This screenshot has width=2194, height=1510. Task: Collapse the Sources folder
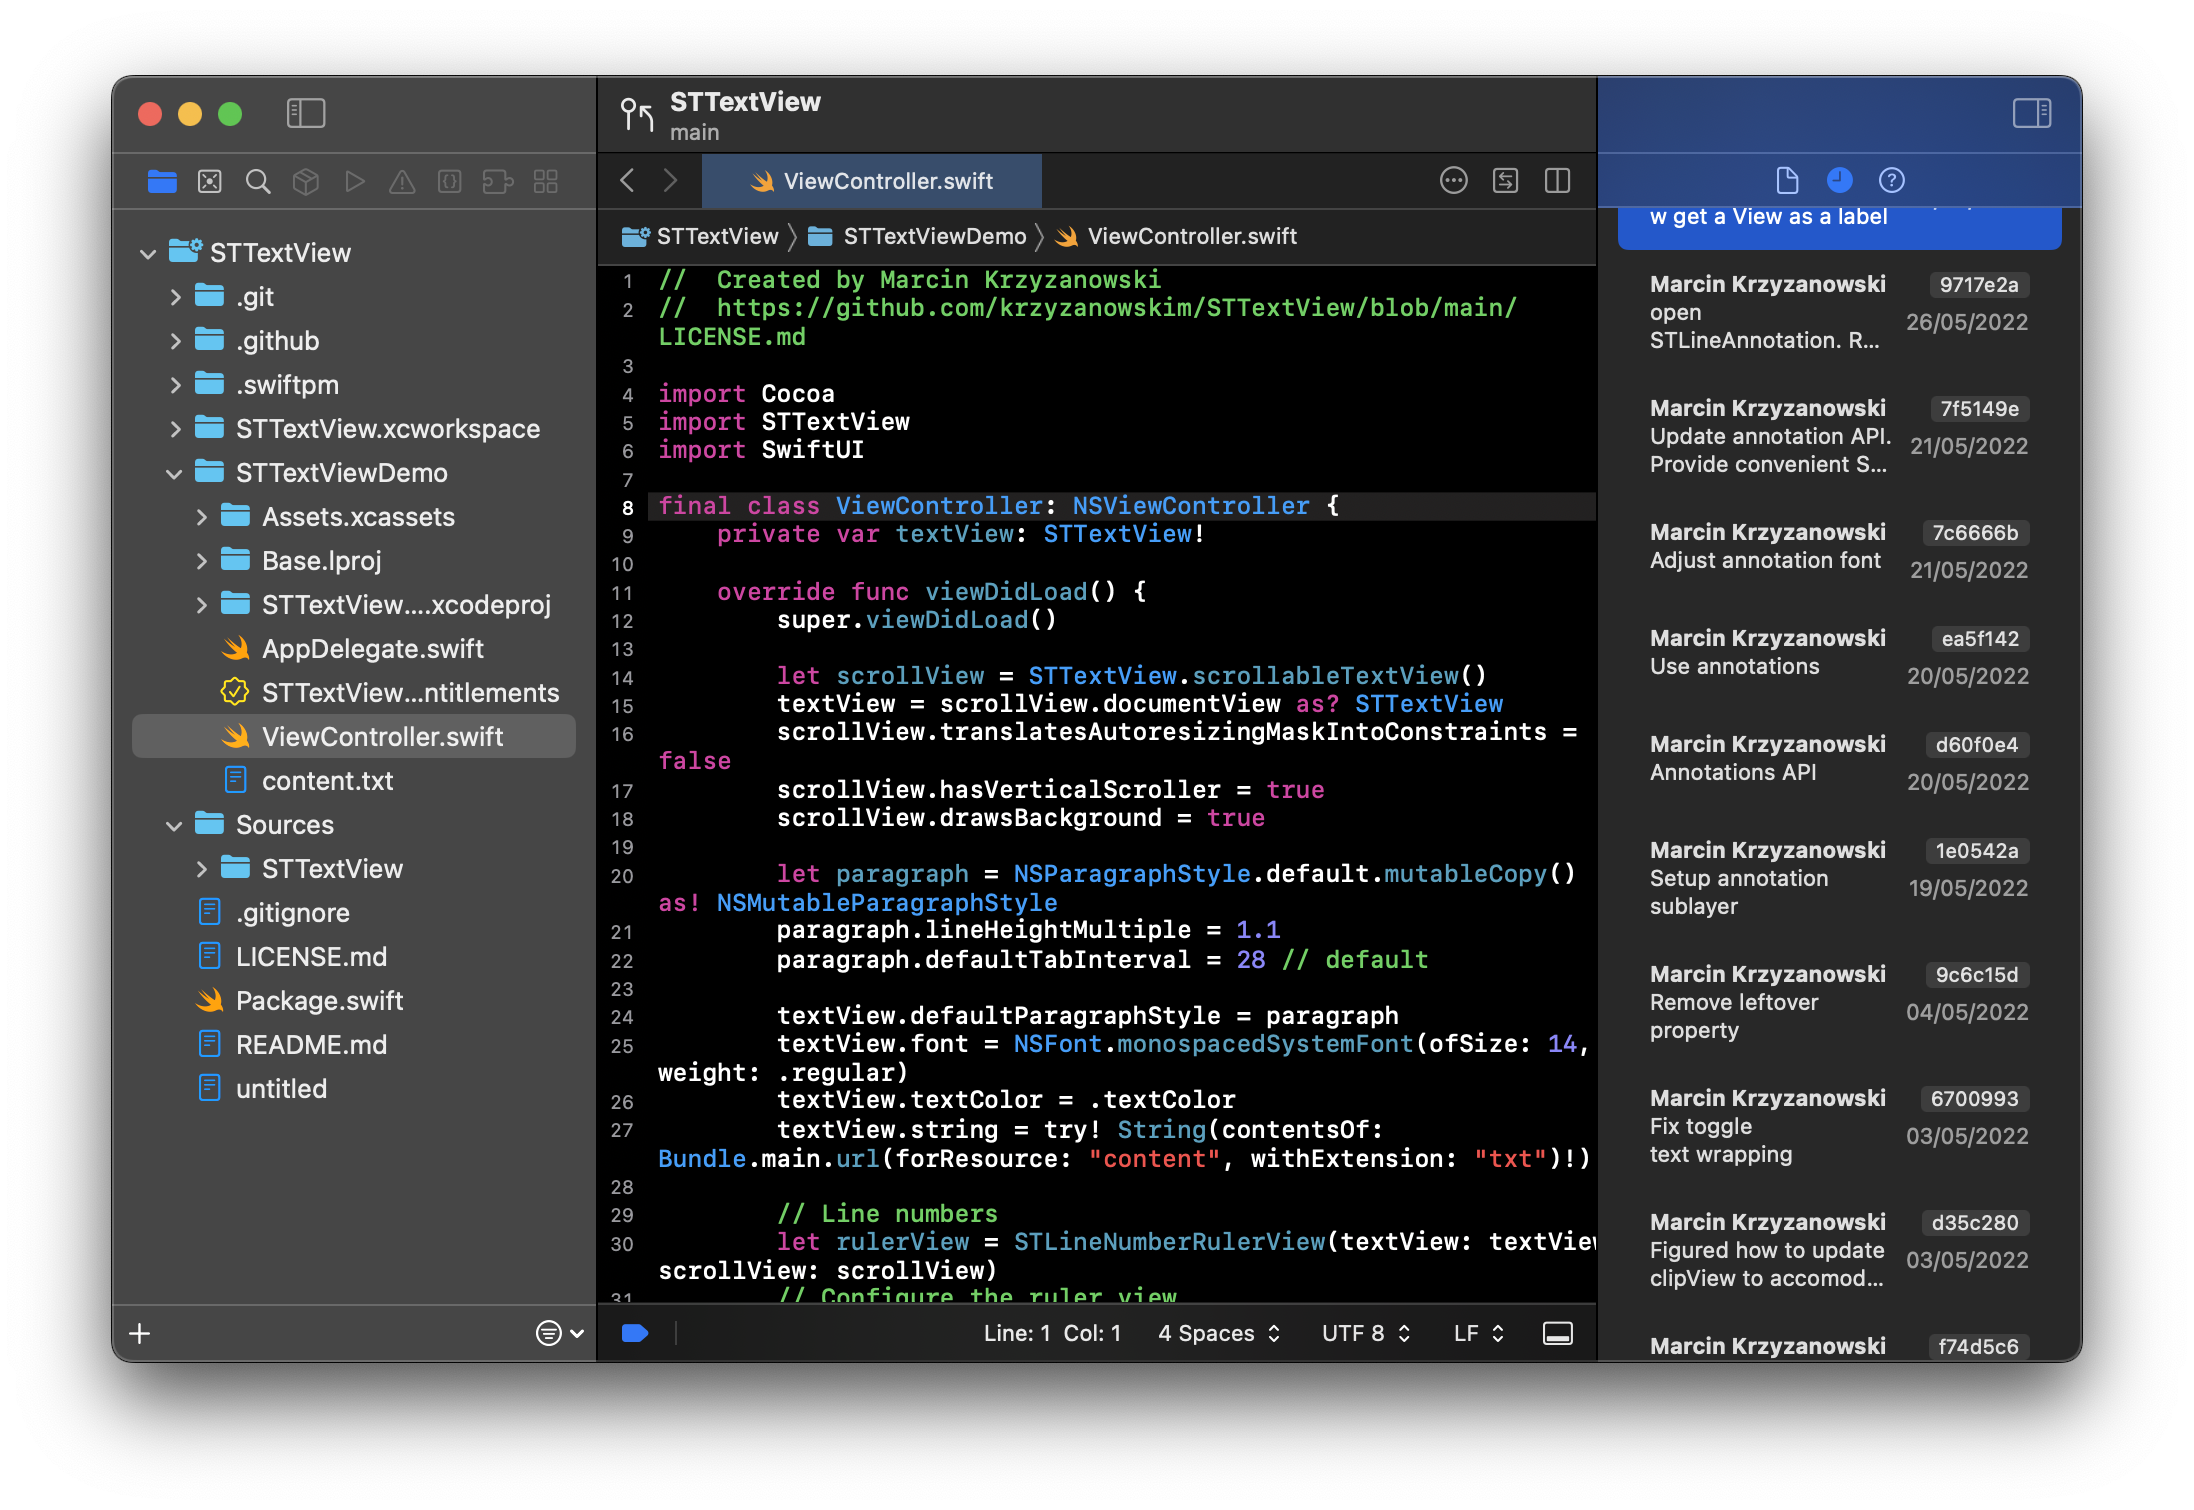tap(174, 826)
